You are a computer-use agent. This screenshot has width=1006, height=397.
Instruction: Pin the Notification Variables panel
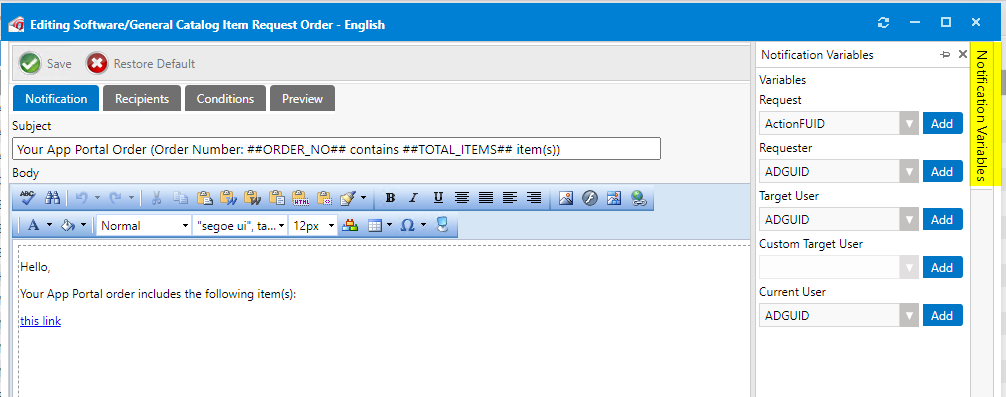tap(944, 55)
